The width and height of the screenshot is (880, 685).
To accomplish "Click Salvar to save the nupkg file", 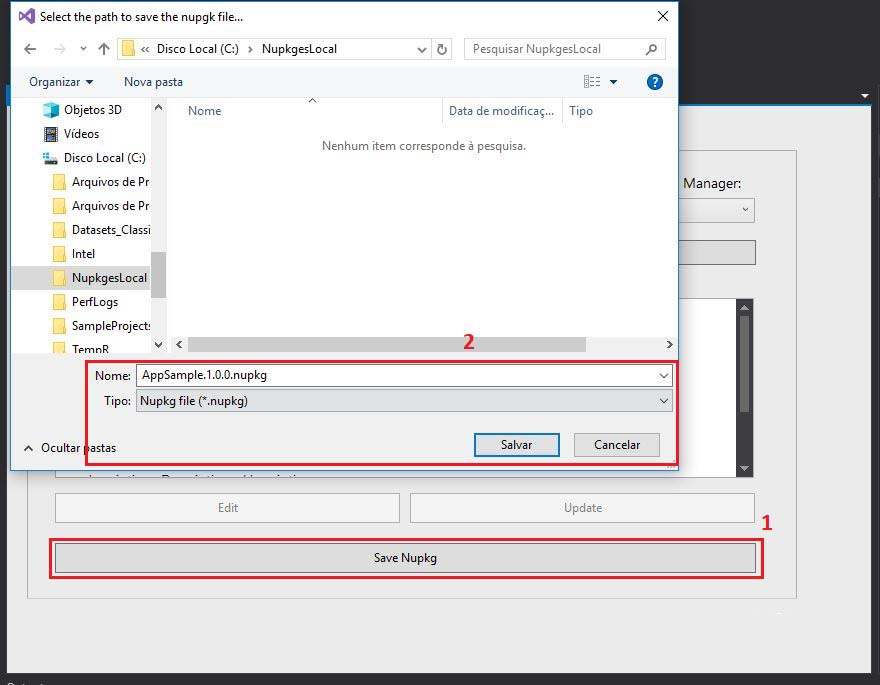I will (517, 444).
